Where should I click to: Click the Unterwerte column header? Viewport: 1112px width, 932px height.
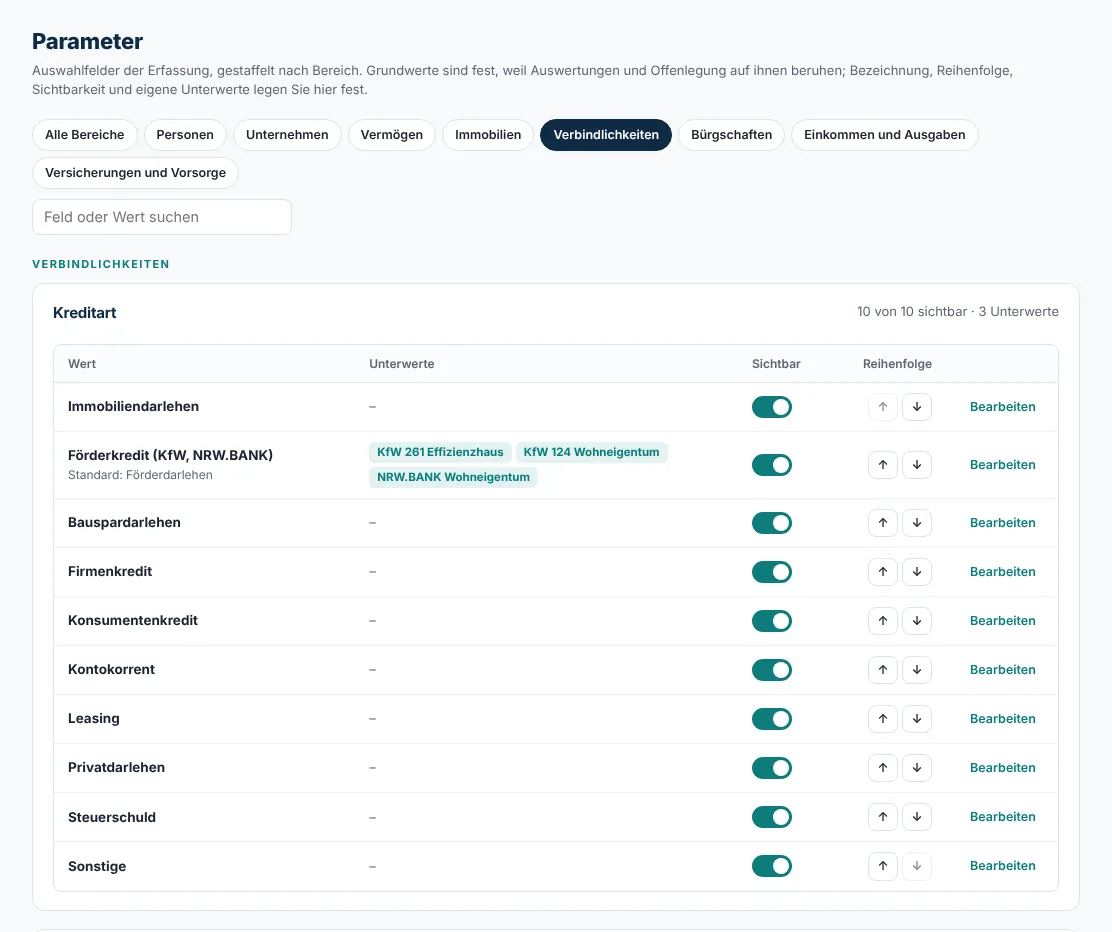coord(401,364)
